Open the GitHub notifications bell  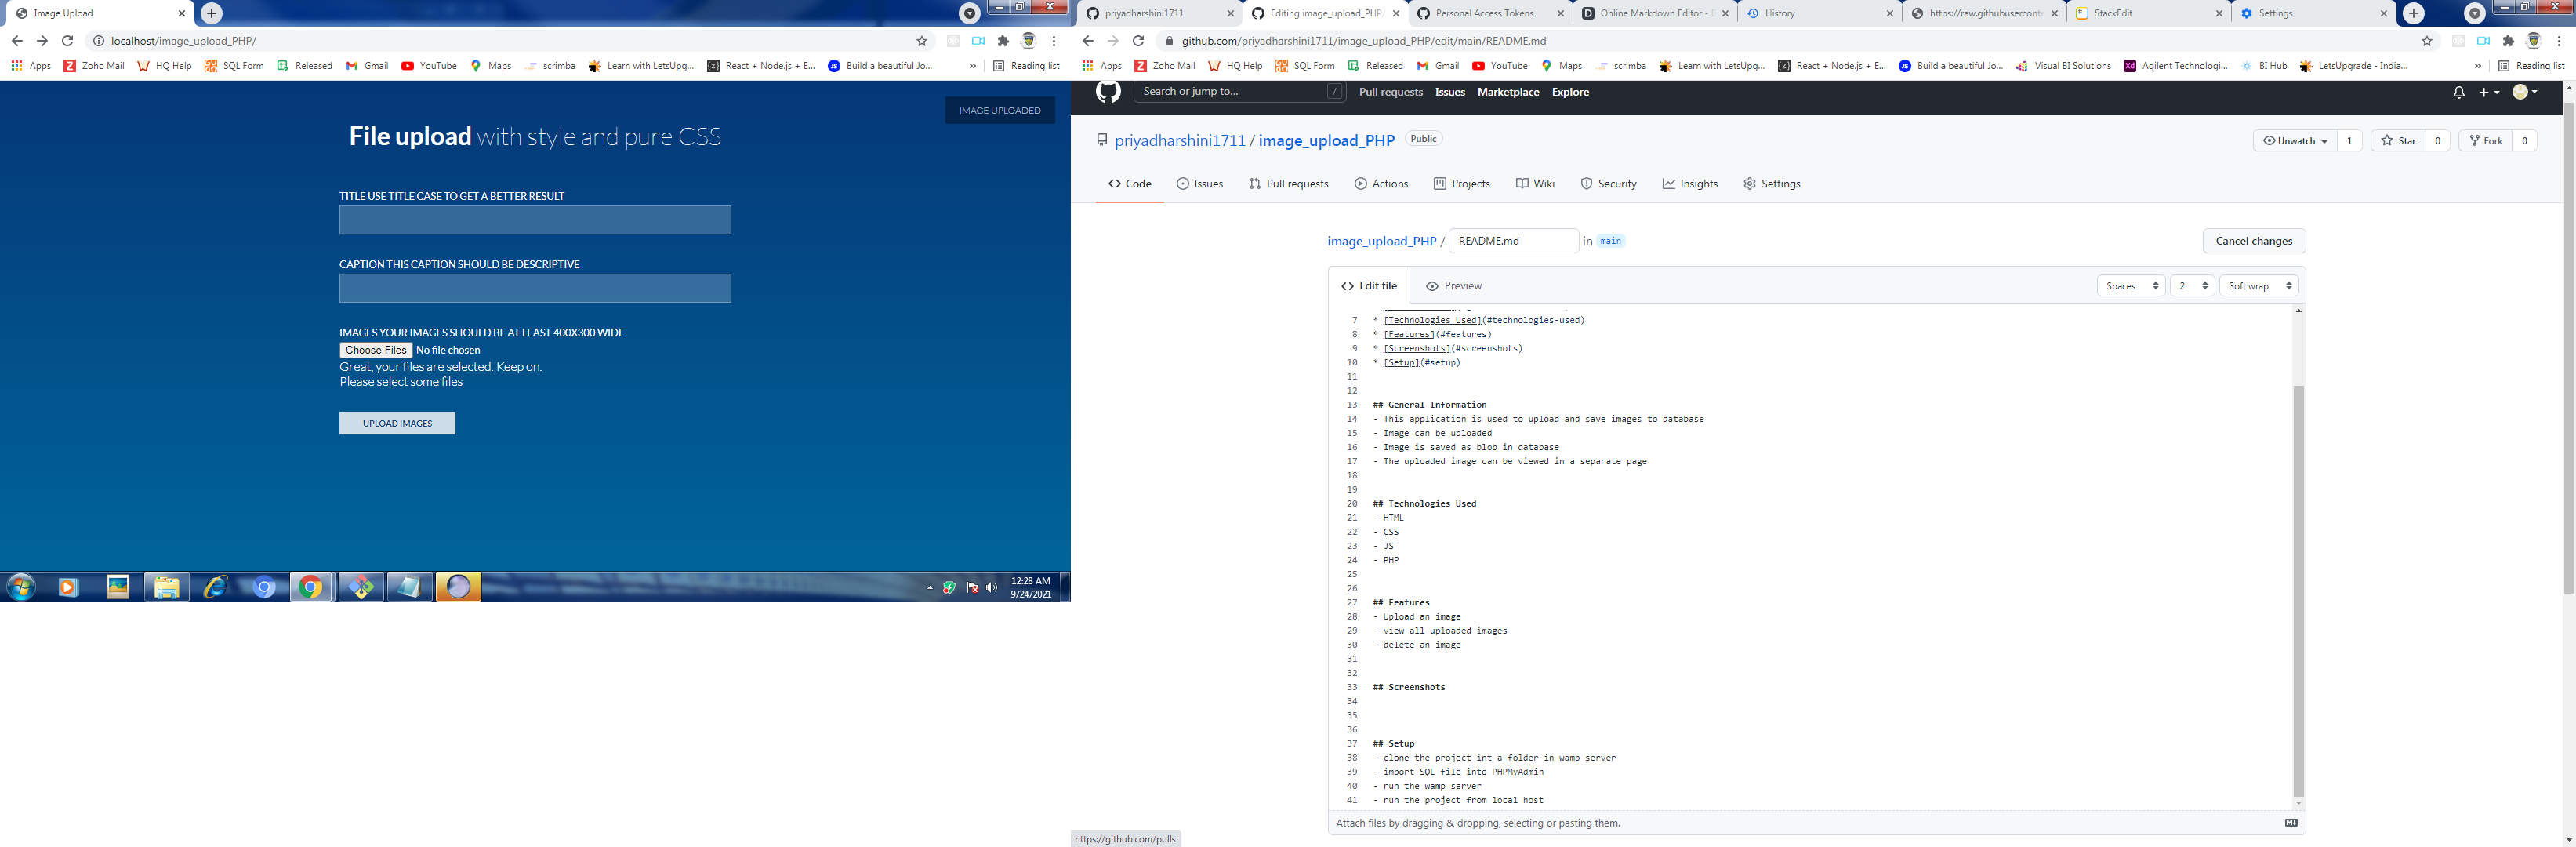coord(2458,92)
